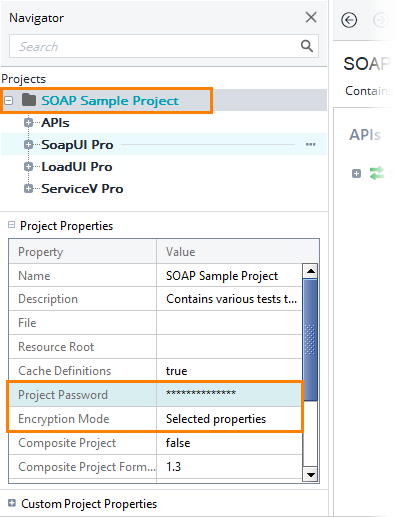Open SoapUI Pro ellipsis menu
The height and width of the screenshot is (517, 397).
point(311,144)
